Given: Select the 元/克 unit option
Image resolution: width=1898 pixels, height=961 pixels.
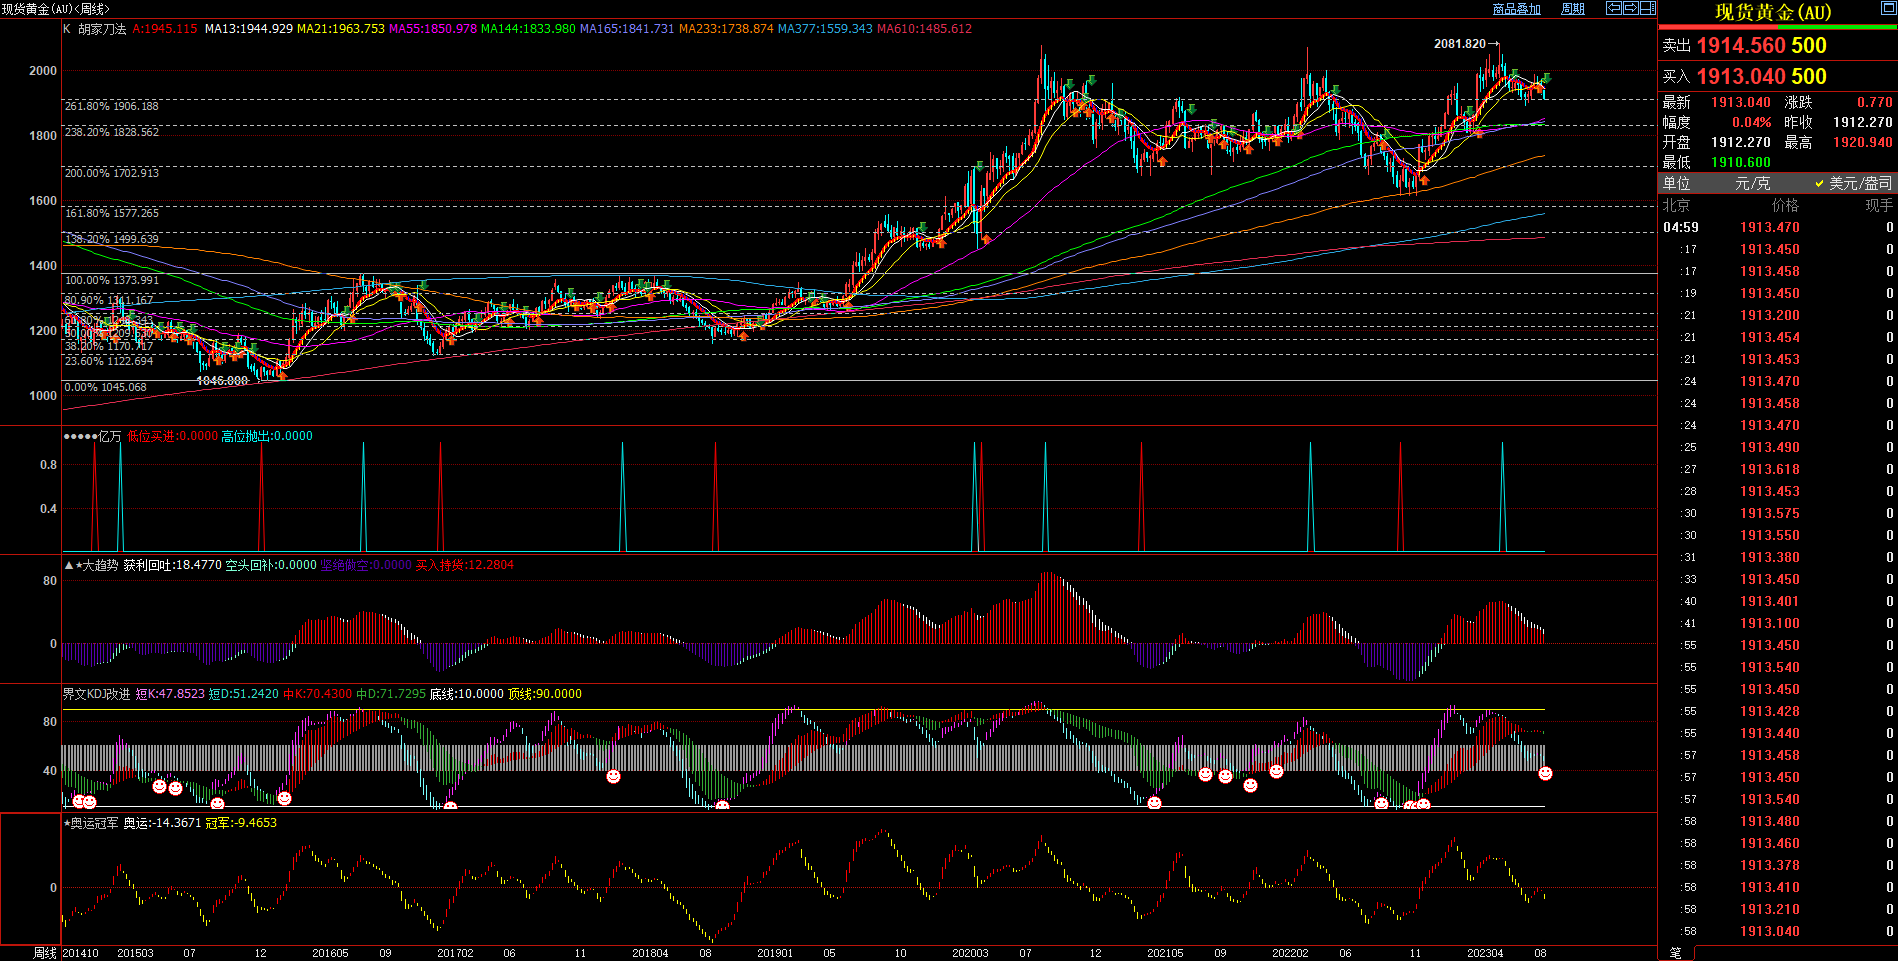Looking at the screenshot, I should coord(1752,183).
